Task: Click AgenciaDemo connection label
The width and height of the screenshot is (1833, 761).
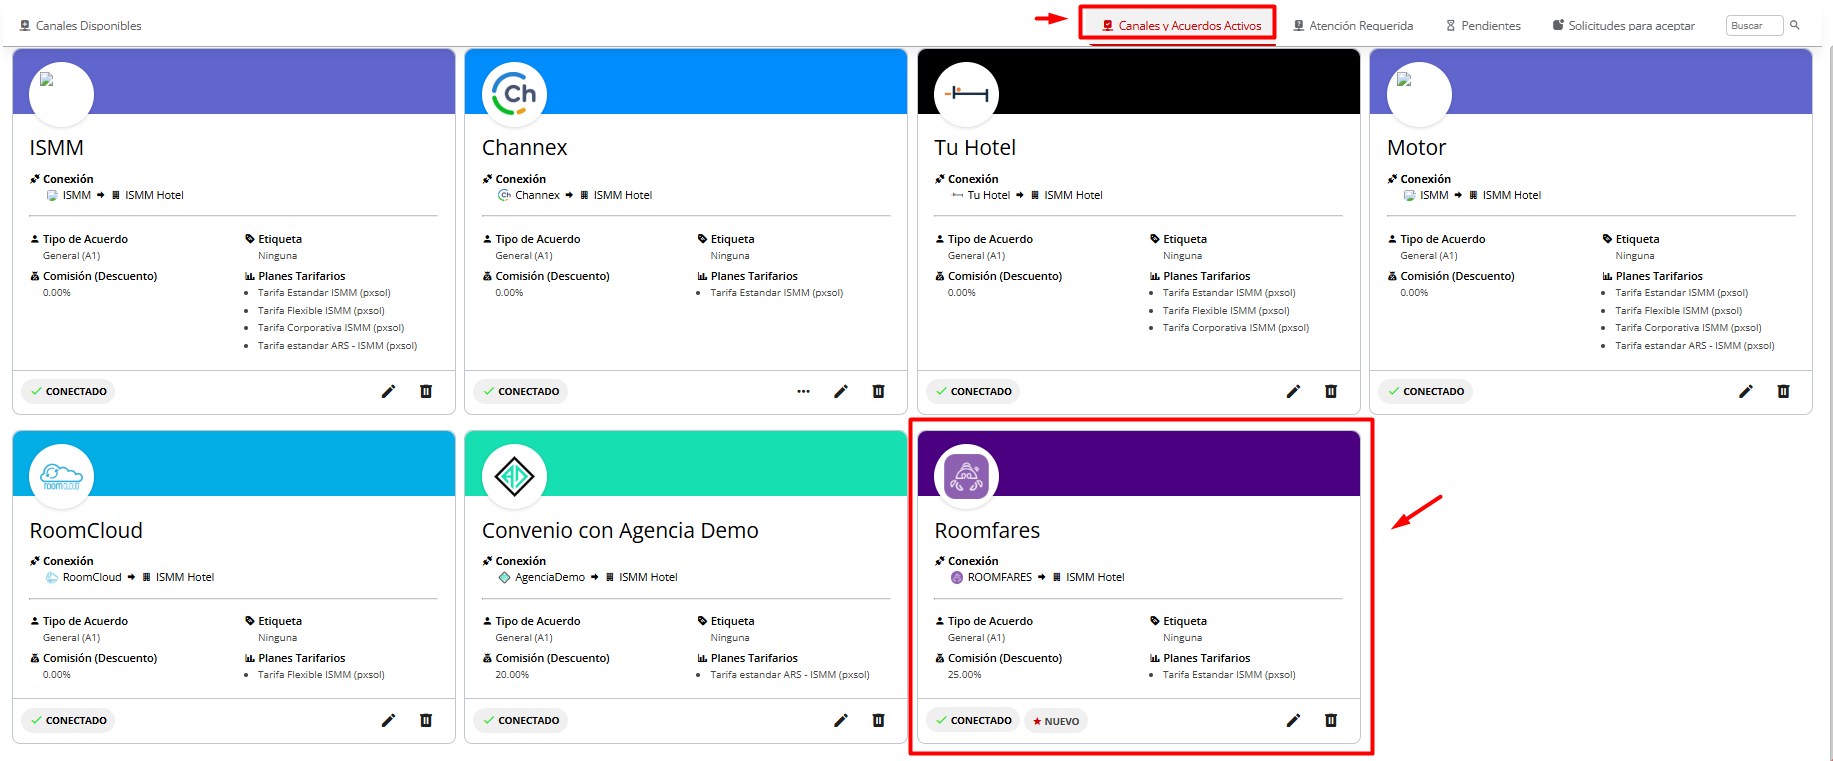Action: 550,577
